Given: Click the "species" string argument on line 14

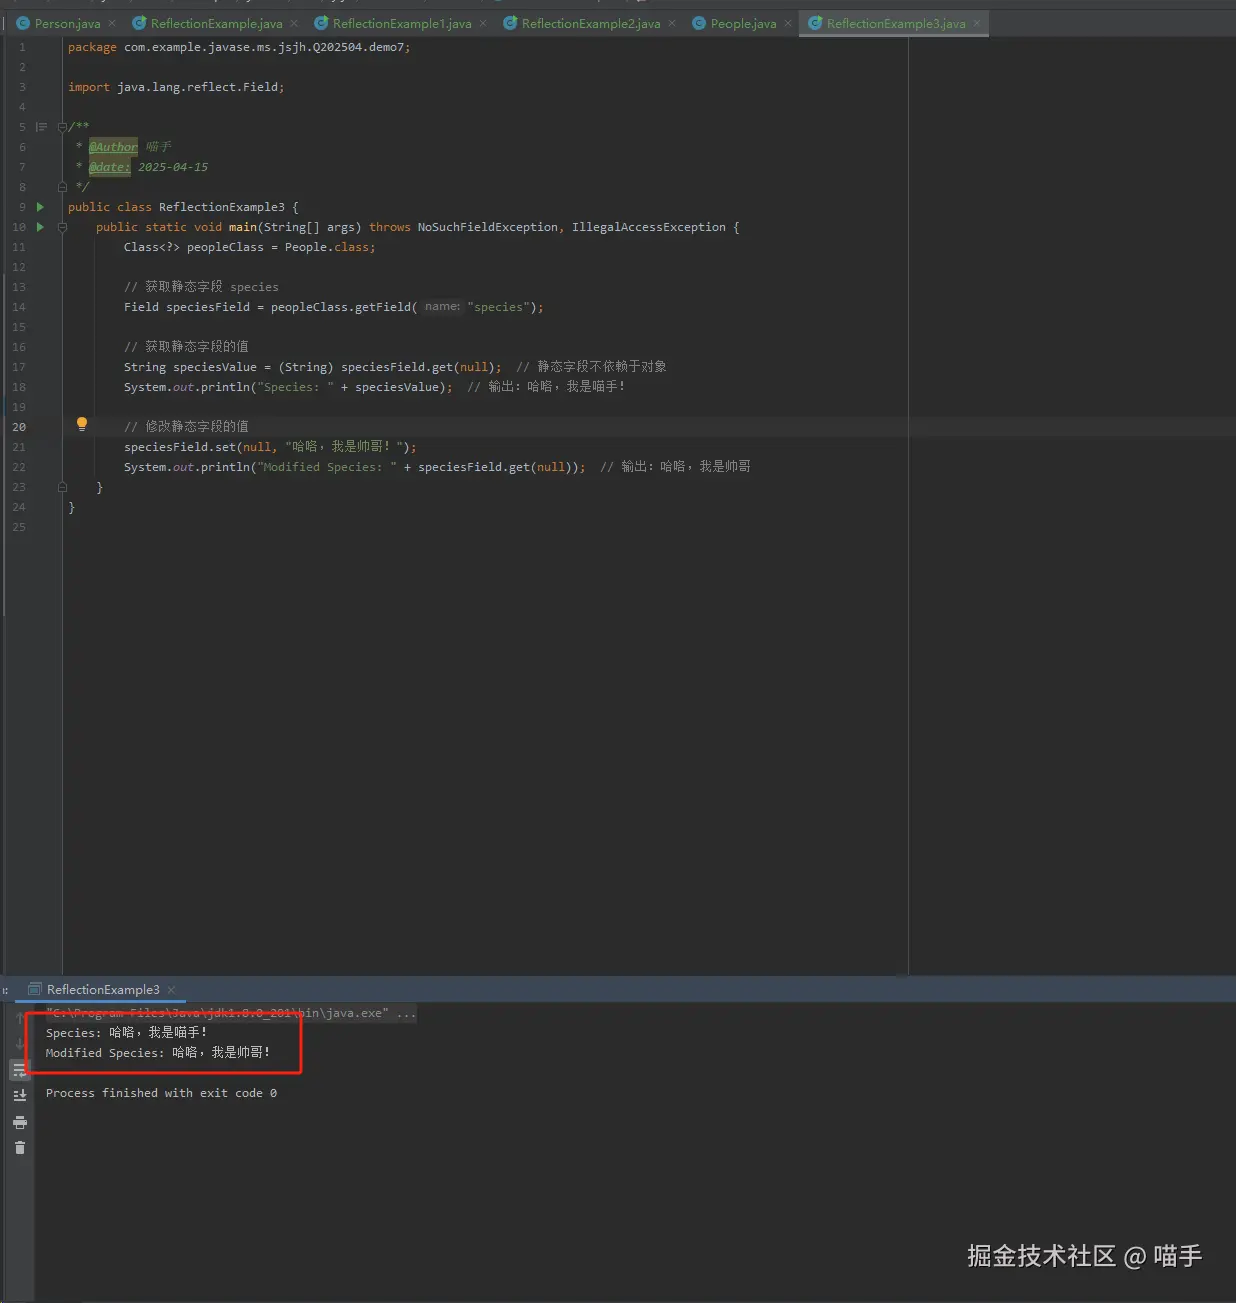Looking at the screenshot, I should (498, 307).
